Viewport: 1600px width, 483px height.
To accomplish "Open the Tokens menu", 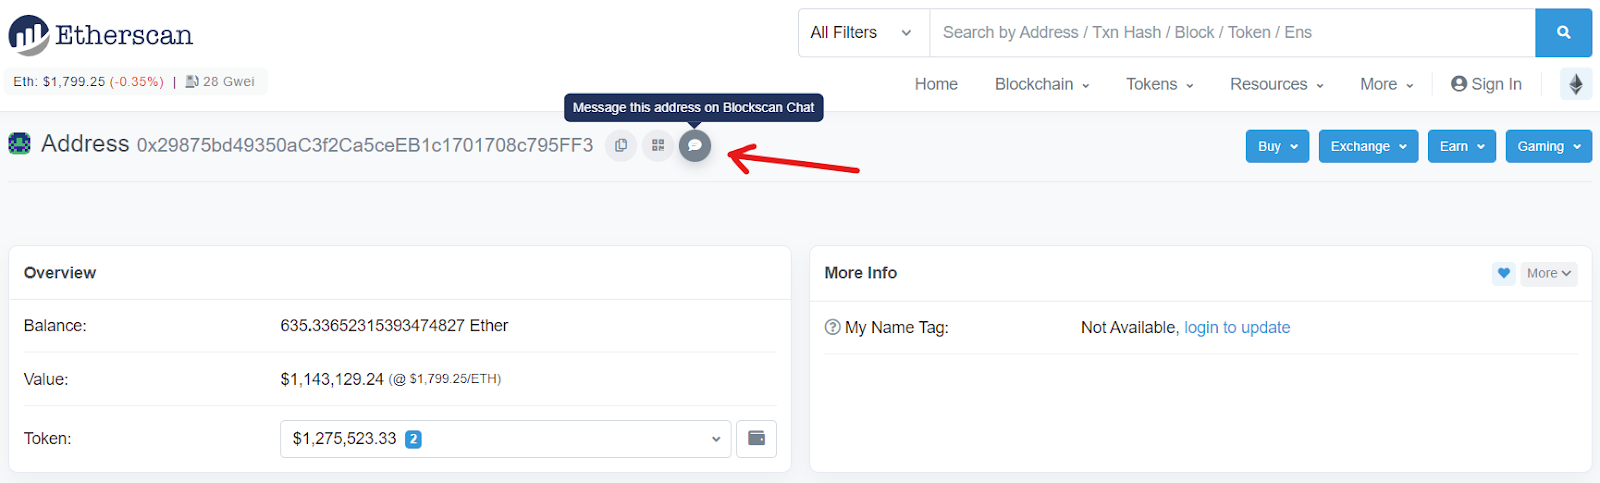I will pos(1159,84).
